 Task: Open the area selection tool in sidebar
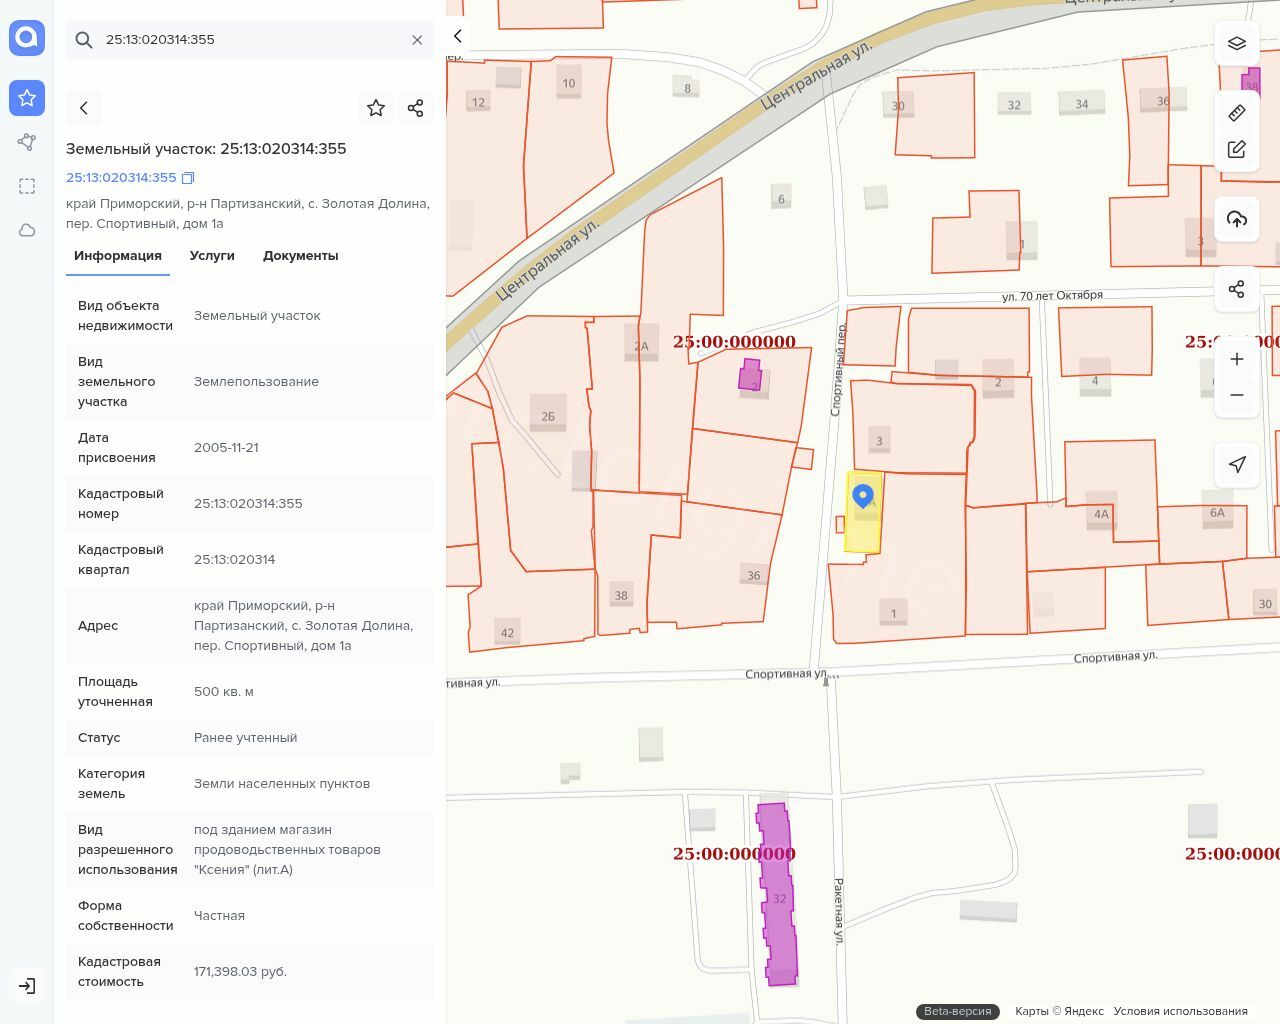27,186
